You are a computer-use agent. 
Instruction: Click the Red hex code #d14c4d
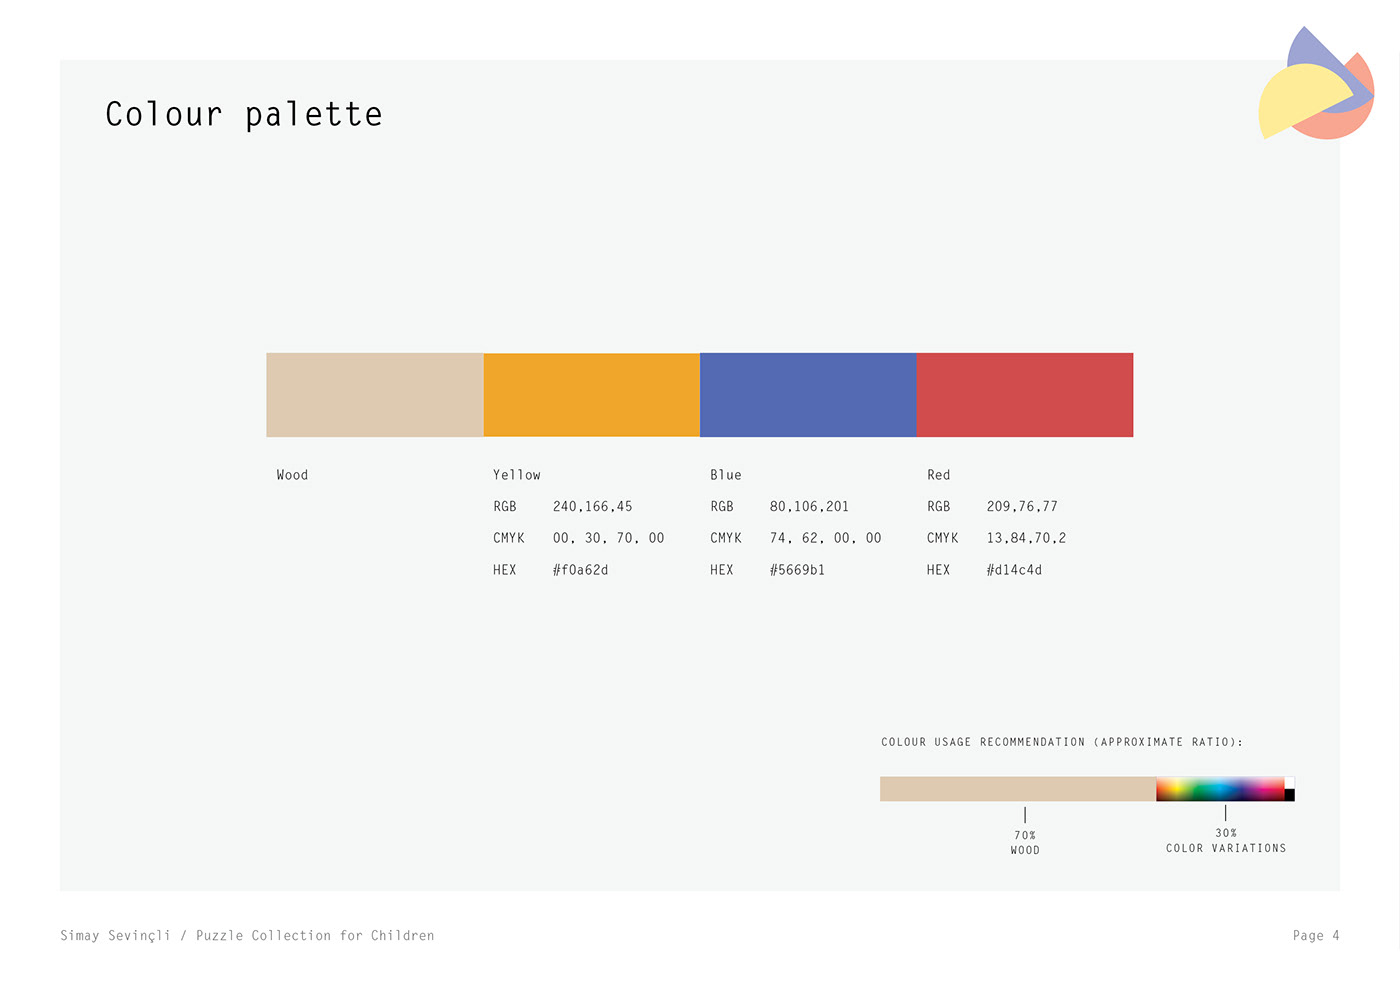[1014, 570]
